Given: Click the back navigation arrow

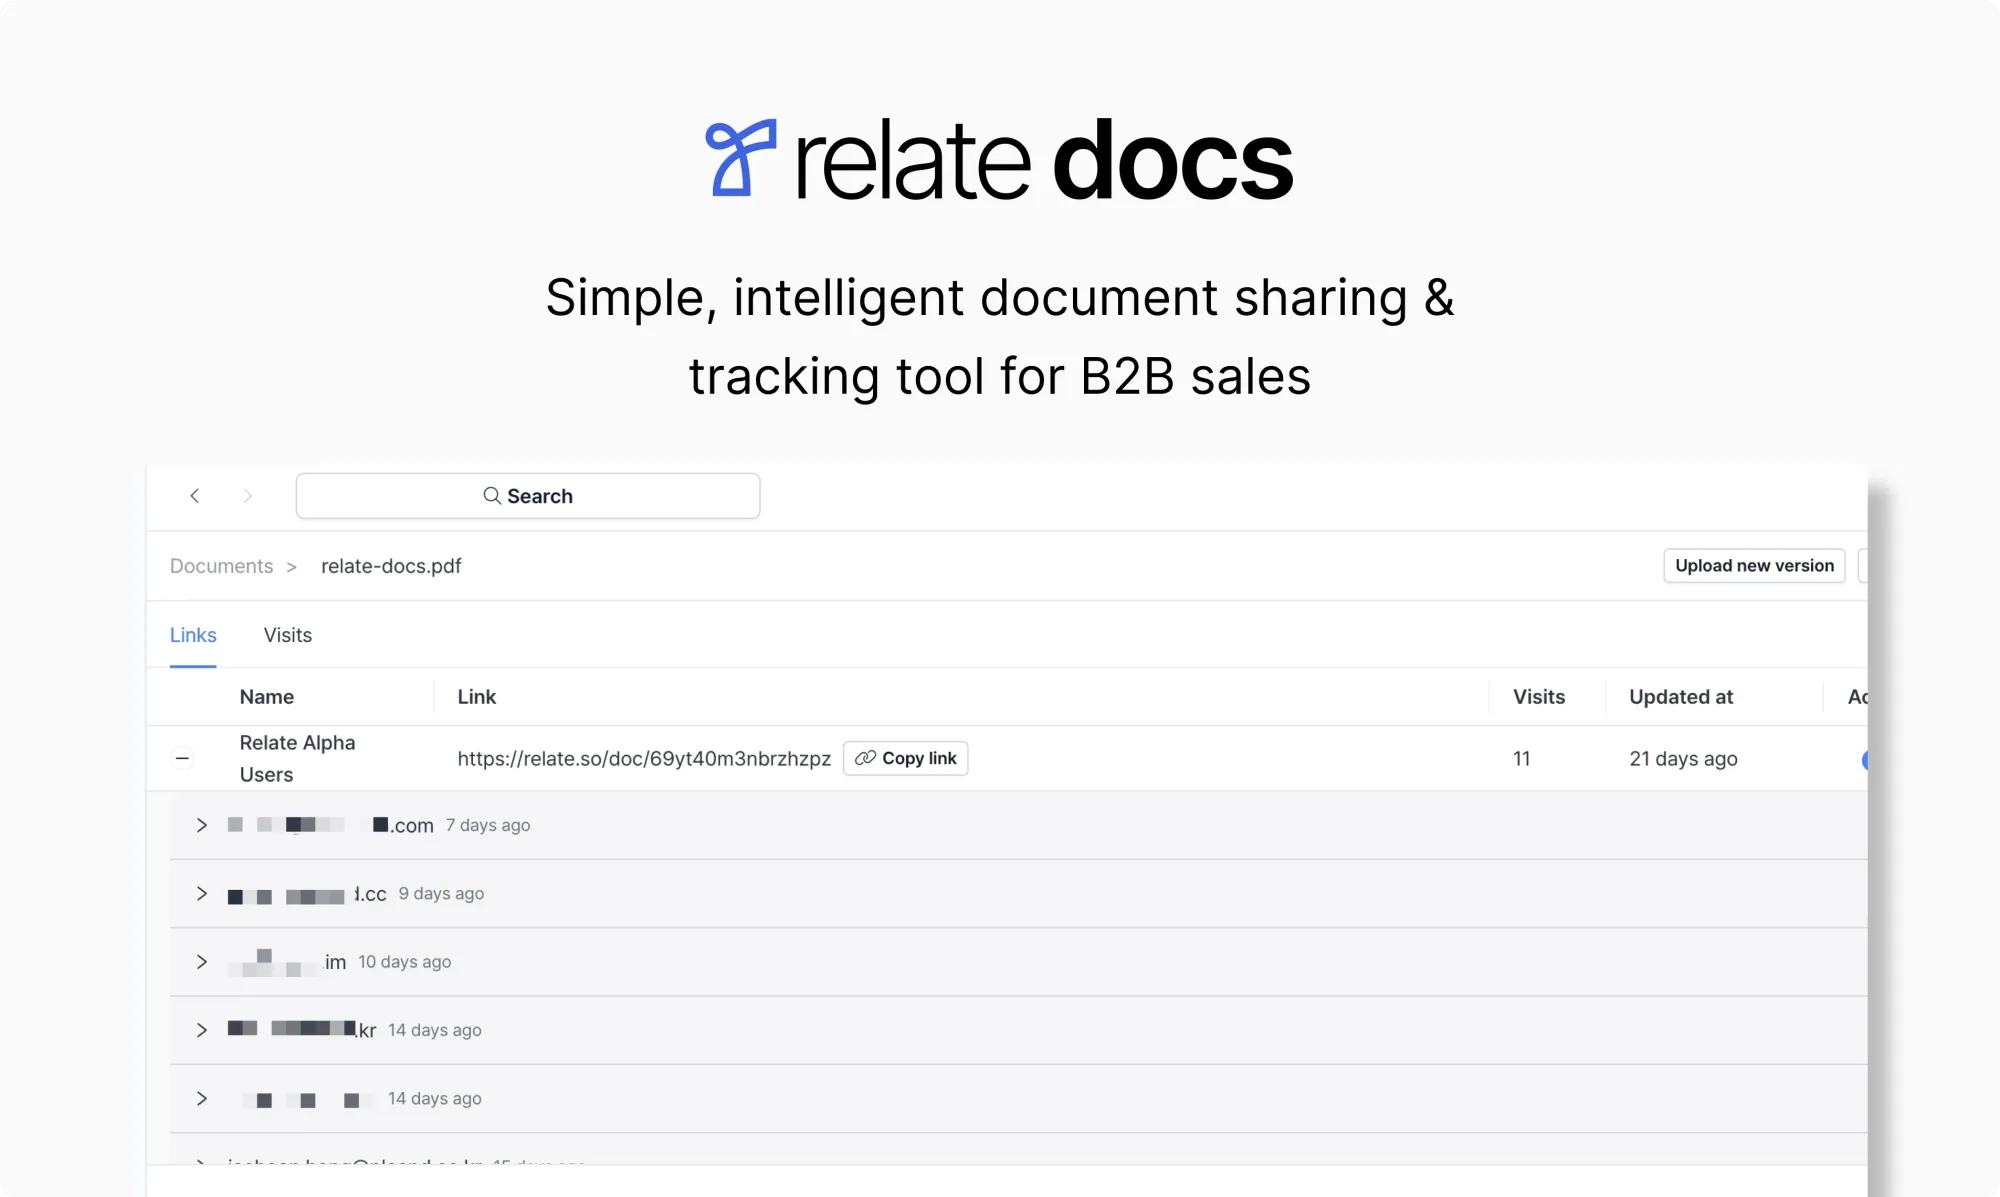Looking at the screenshot, I should click(196, 496).
